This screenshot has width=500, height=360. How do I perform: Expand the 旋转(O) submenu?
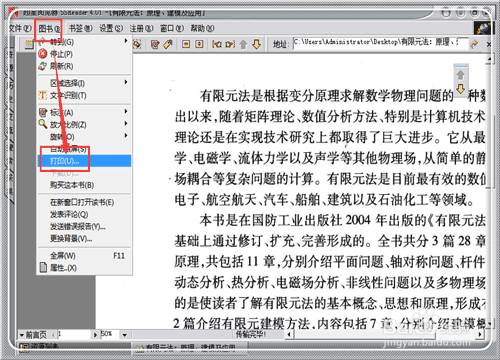[84, 137]
